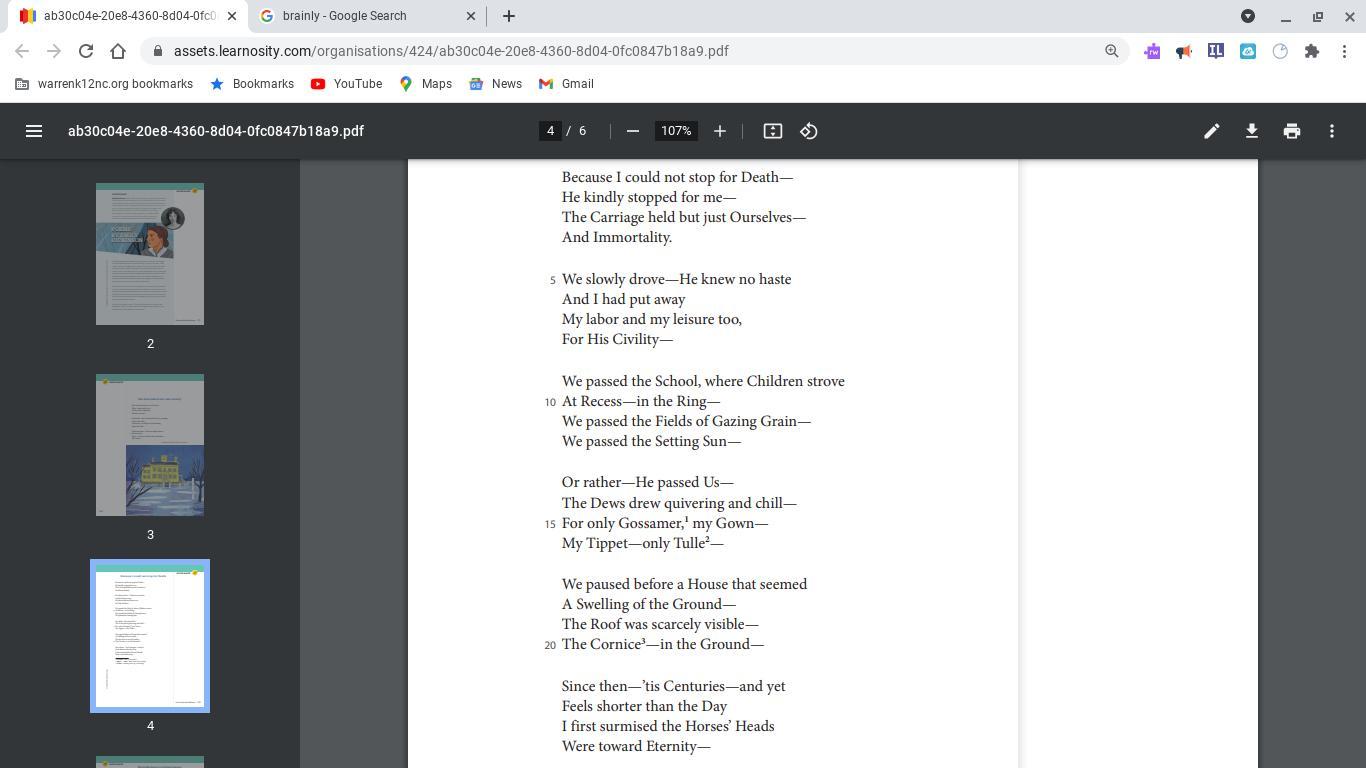Open the Maps bookmark
The image size is (1366, 768).
pos(425,84)
